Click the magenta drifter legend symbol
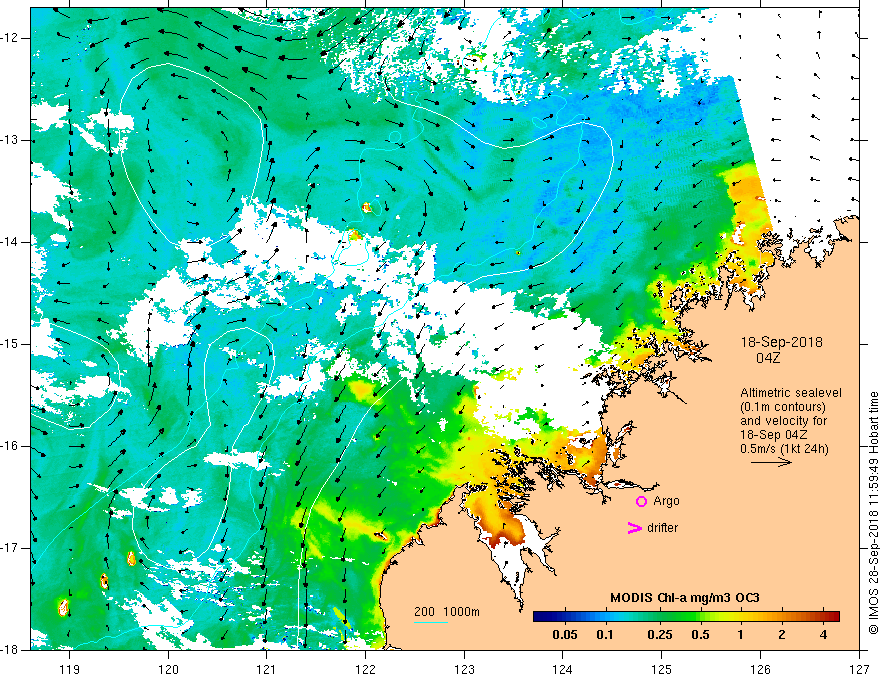 pyautogui.click(x=634, y=528)
